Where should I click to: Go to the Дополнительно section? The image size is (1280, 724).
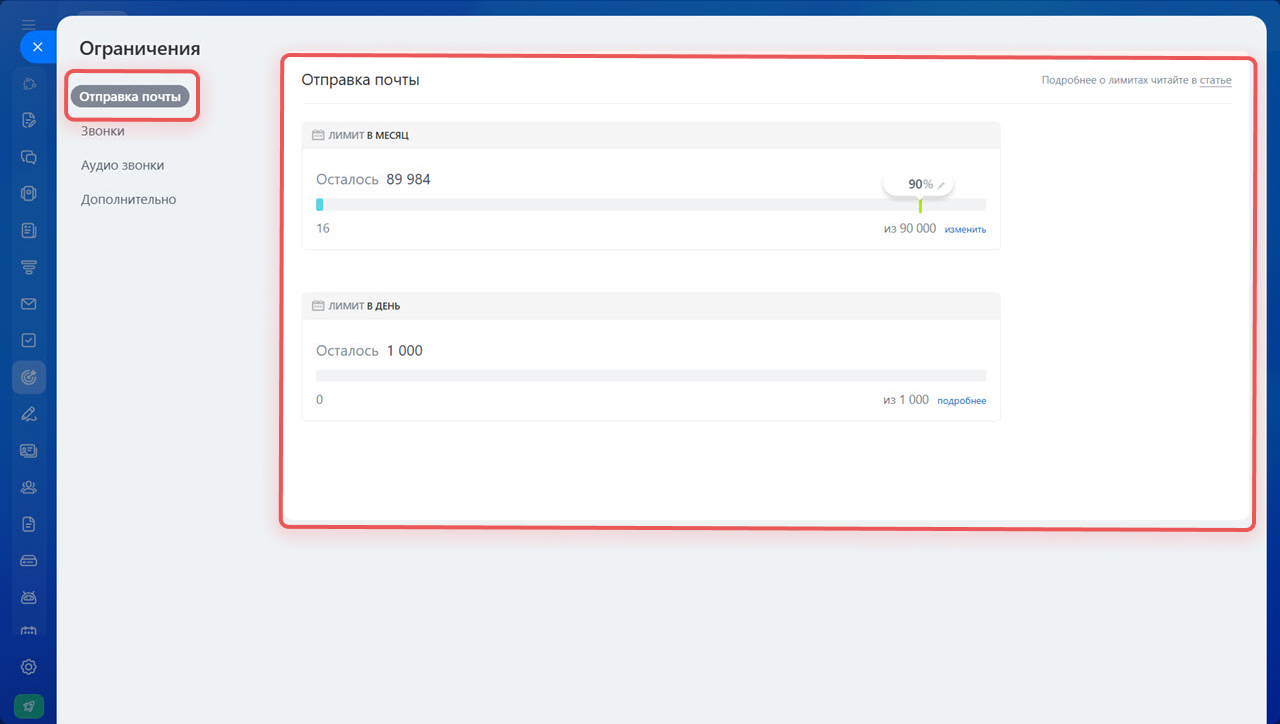pyautogui.click(x=128, y=199)
